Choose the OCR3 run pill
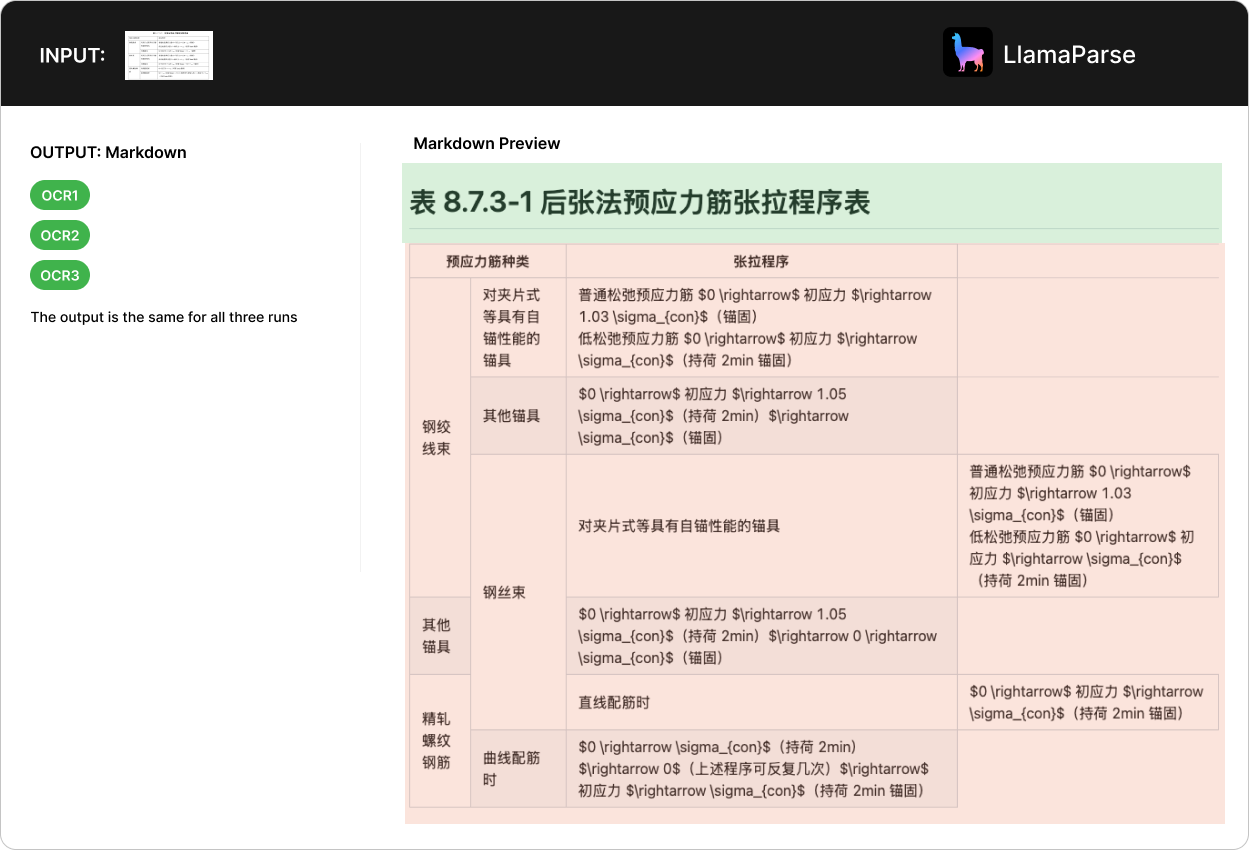Viewport: 1249px width, 850px height. click(x=60, y=276)
